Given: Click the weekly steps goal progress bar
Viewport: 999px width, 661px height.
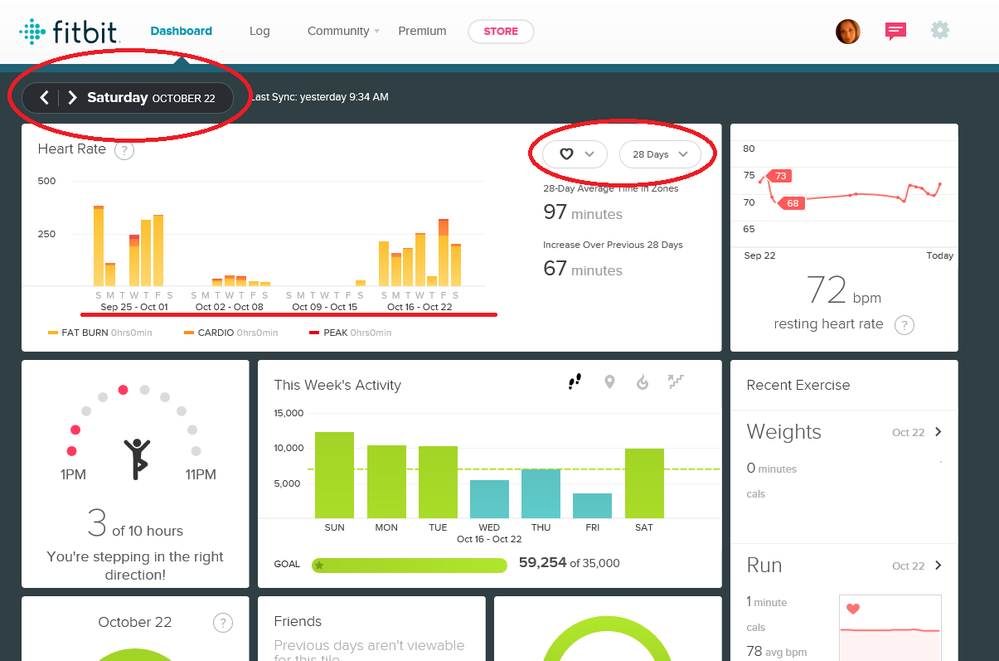Looking at the screenshot, I should (x=409, y=565).
